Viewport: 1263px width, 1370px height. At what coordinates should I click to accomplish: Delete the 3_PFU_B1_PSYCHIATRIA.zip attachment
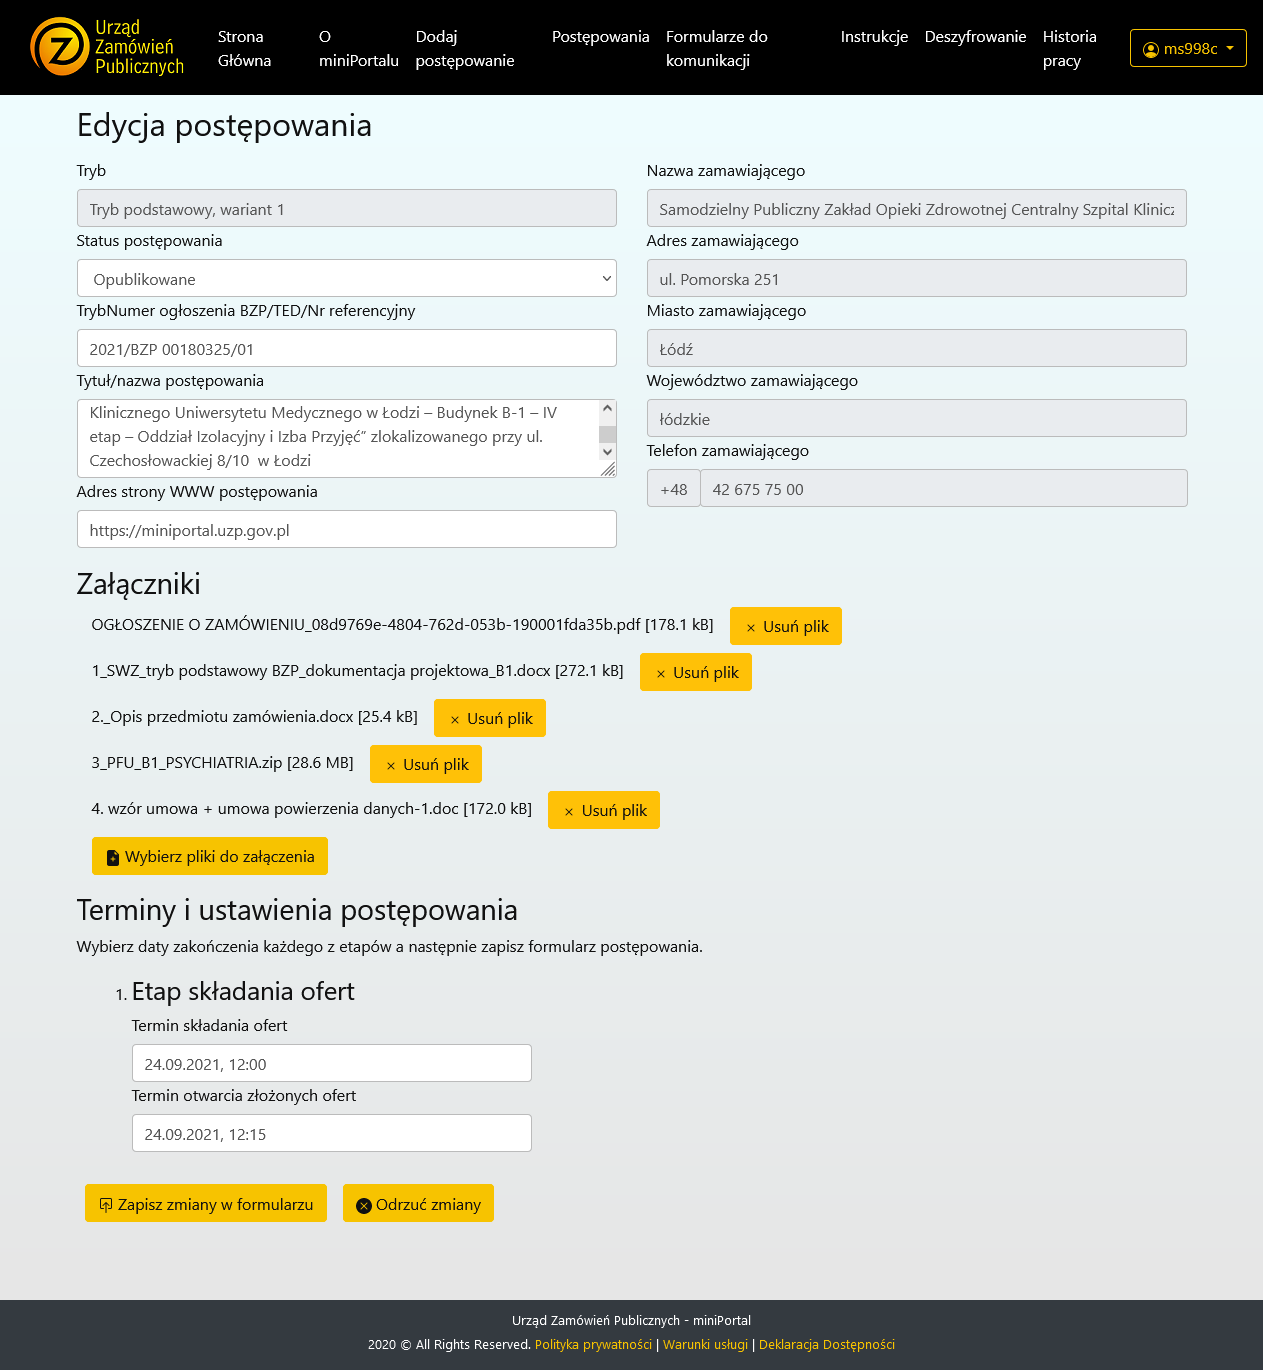pyautogui.click(x=425, y=764)
